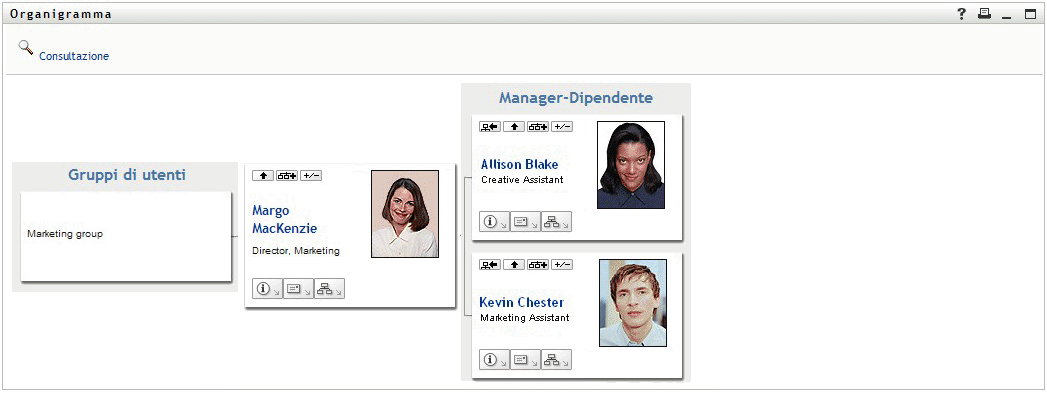Open the help question mark icon
This screenshot has height=393, width=1047.
pos(962,14)
